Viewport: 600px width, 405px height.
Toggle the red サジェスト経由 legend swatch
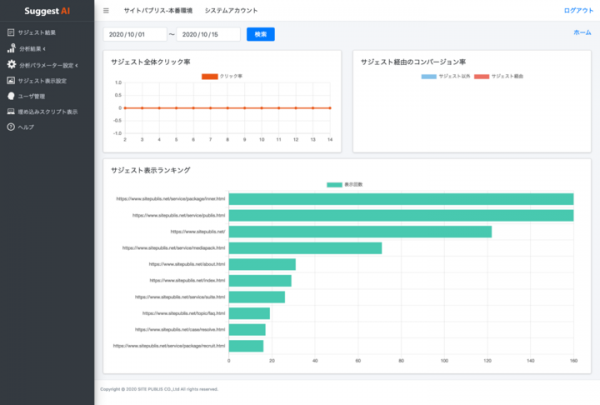coord(481,76)
